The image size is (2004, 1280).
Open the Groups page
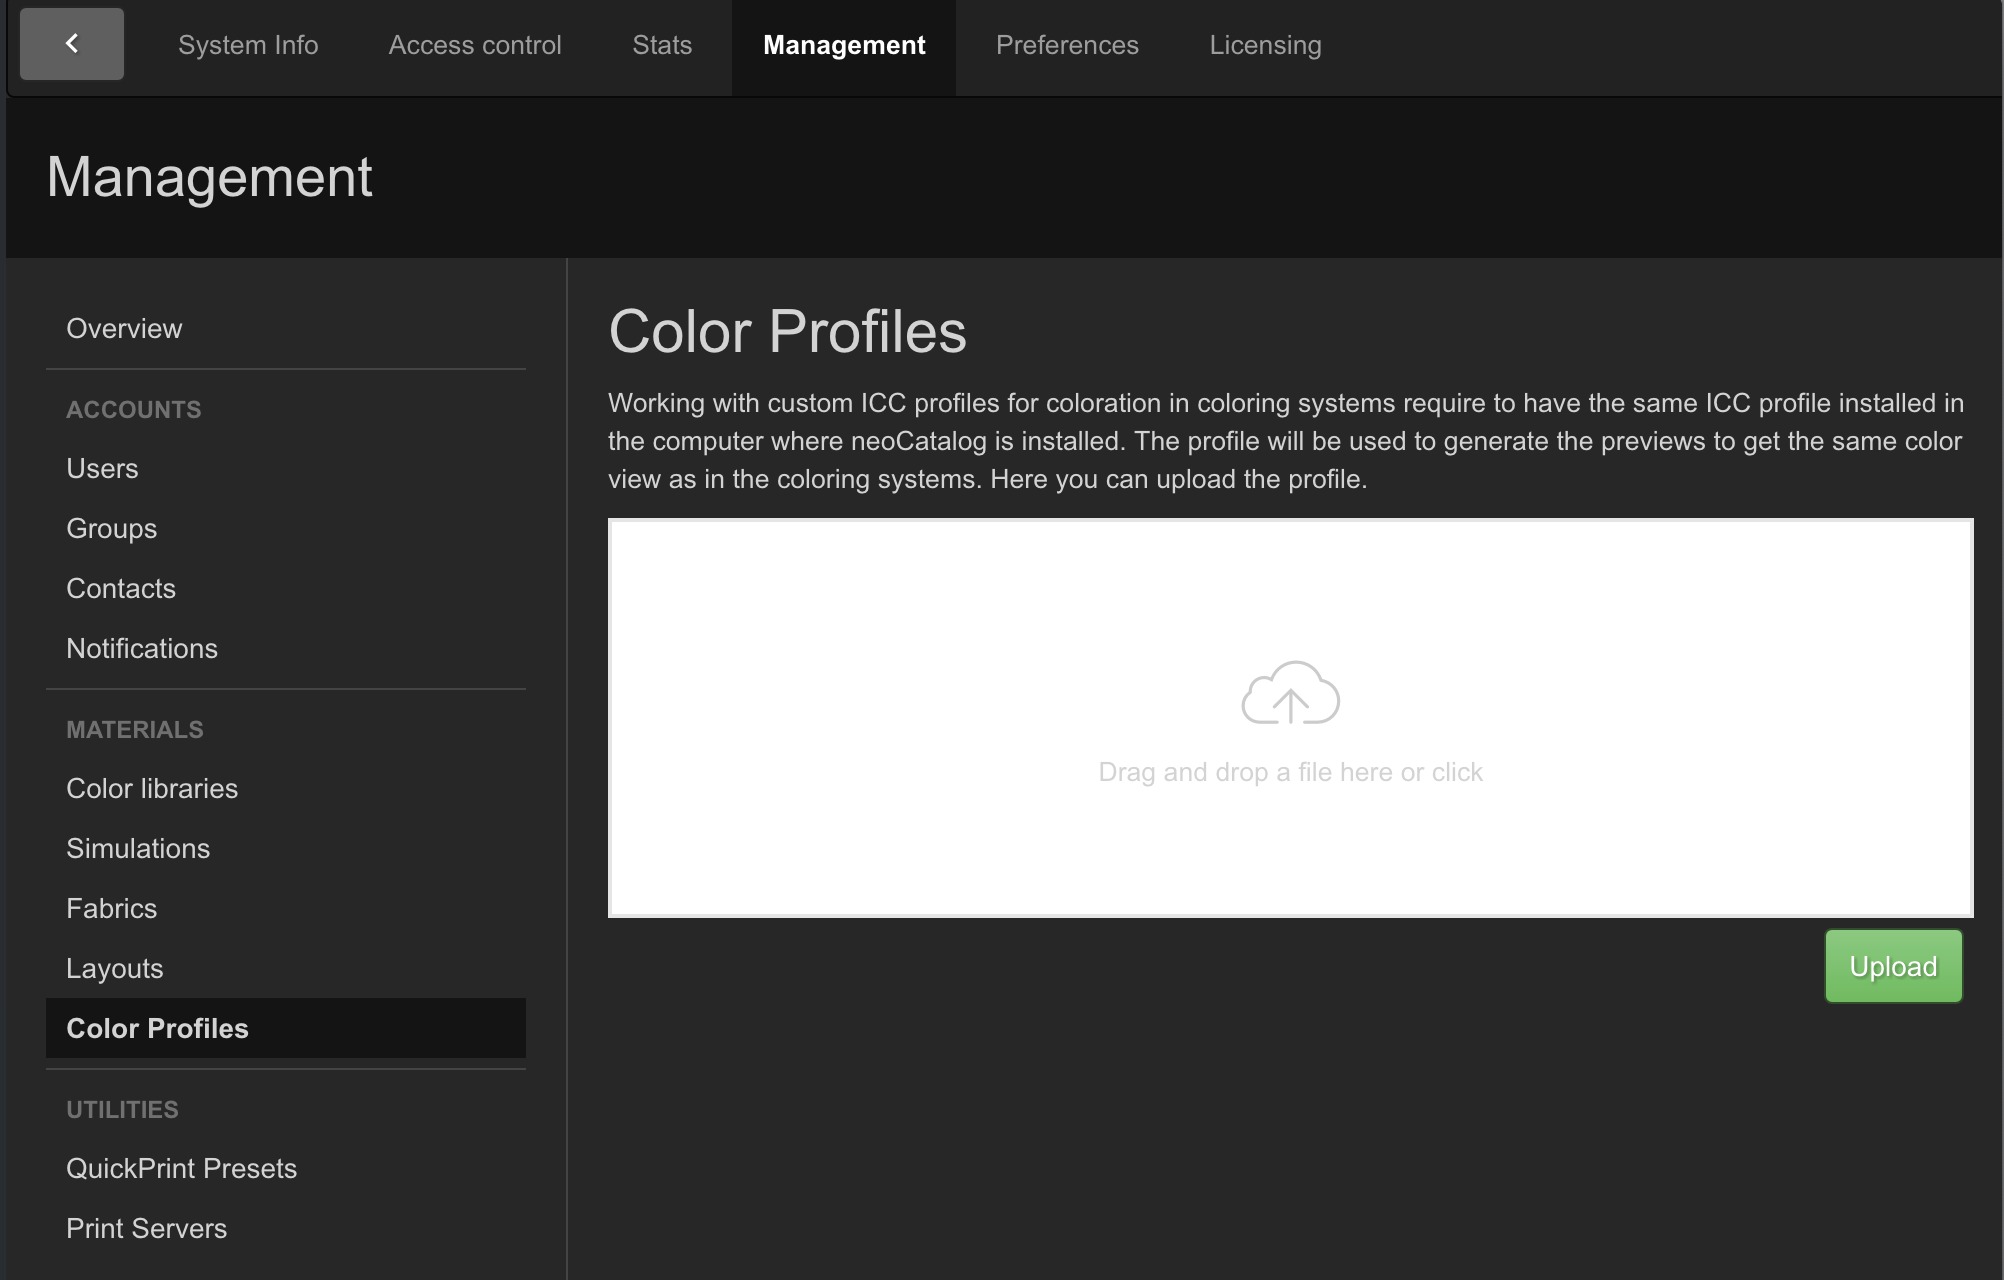click(x=111, y=529)
